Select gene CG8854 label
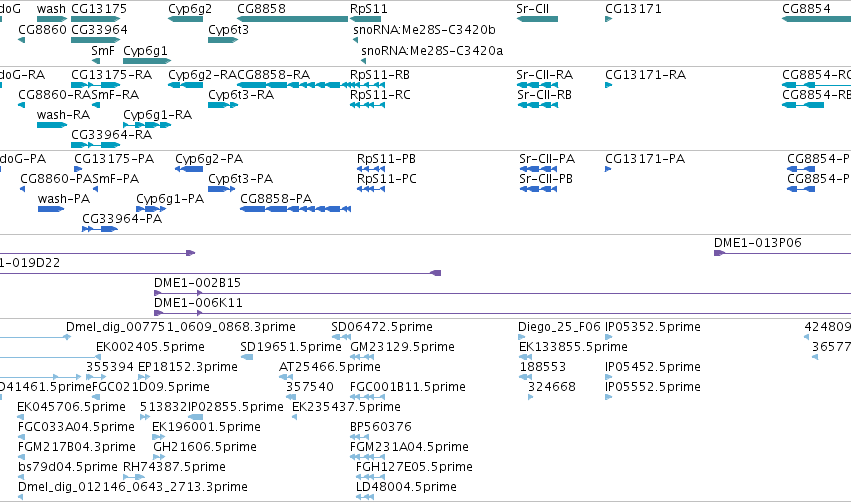Image resolution: width=851 pixels, height=502 pixels. pyautogui.click(x=806, y=9)
